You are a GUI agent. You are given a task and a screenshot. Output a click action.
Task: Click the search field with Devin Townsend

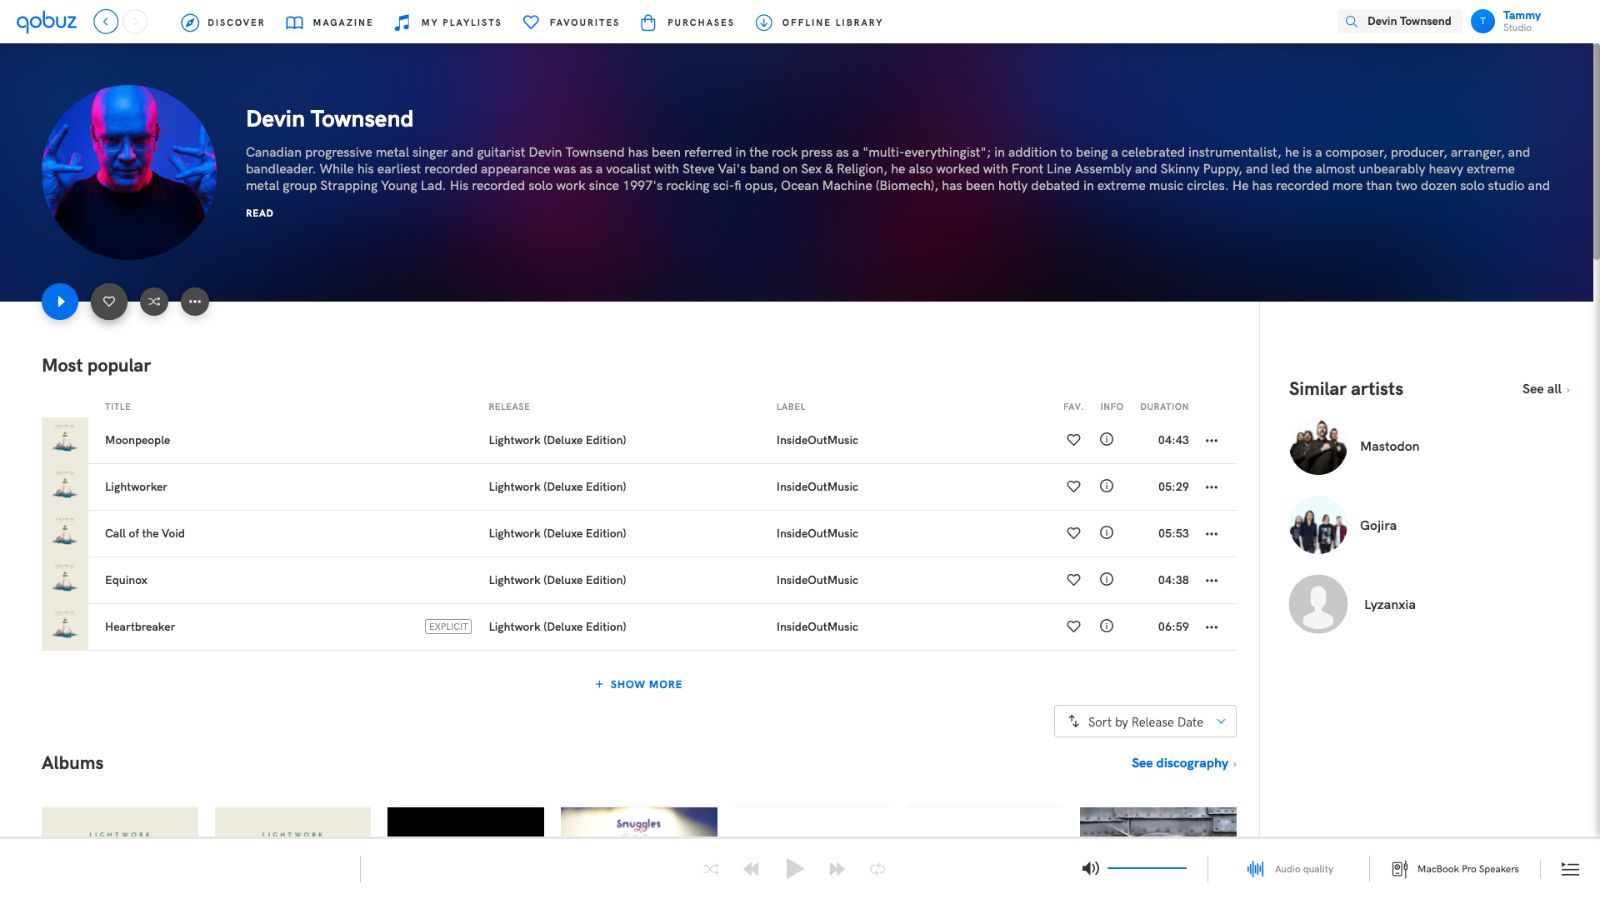tap(1399, 21)
